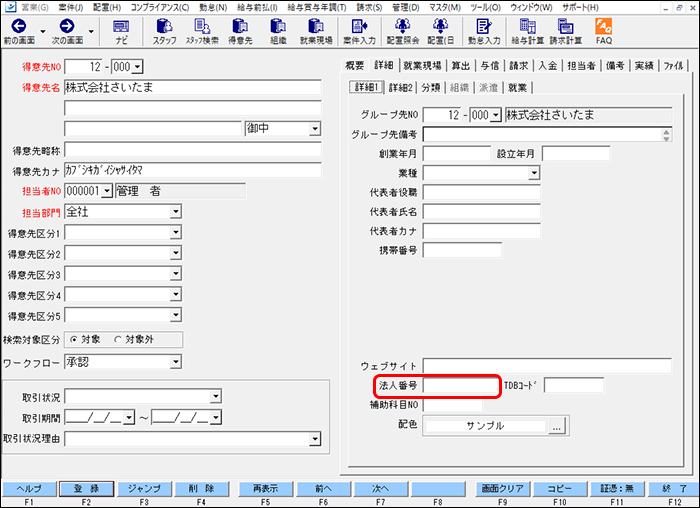Switch to the 就業現場 tab
The height and width of the screenshot is (508, 700).
(422, 66)
